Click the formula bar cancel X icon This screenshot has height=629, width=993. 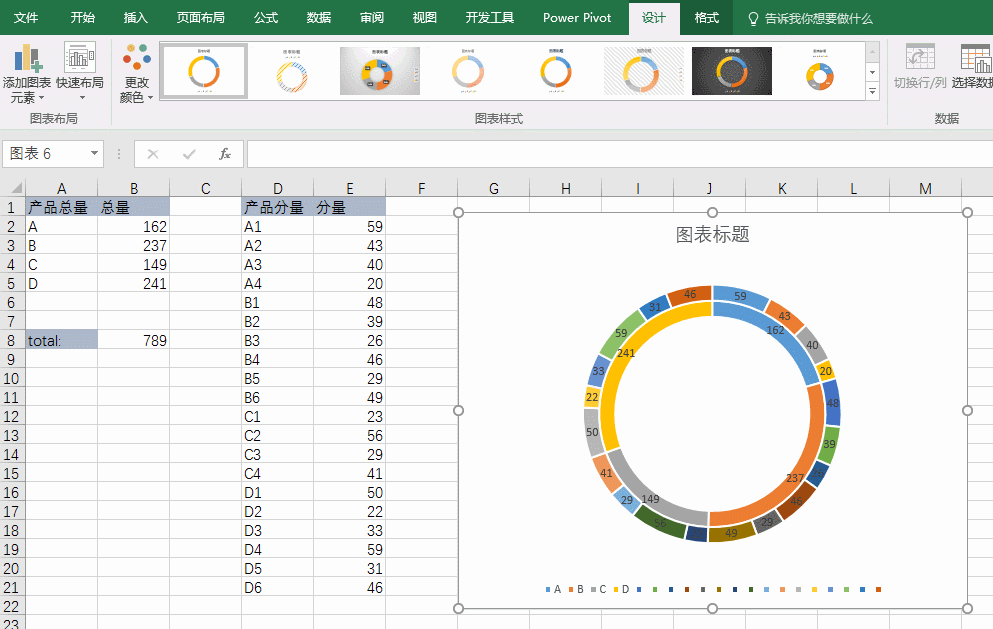(x=153, y=154)
